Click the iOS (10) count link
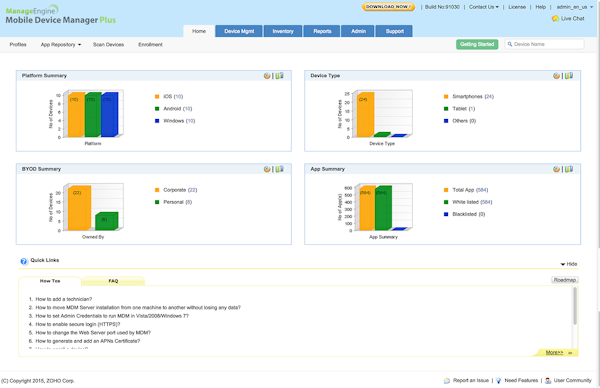The width and height of the screenshot is (600, 388). [x=178, y=97]
